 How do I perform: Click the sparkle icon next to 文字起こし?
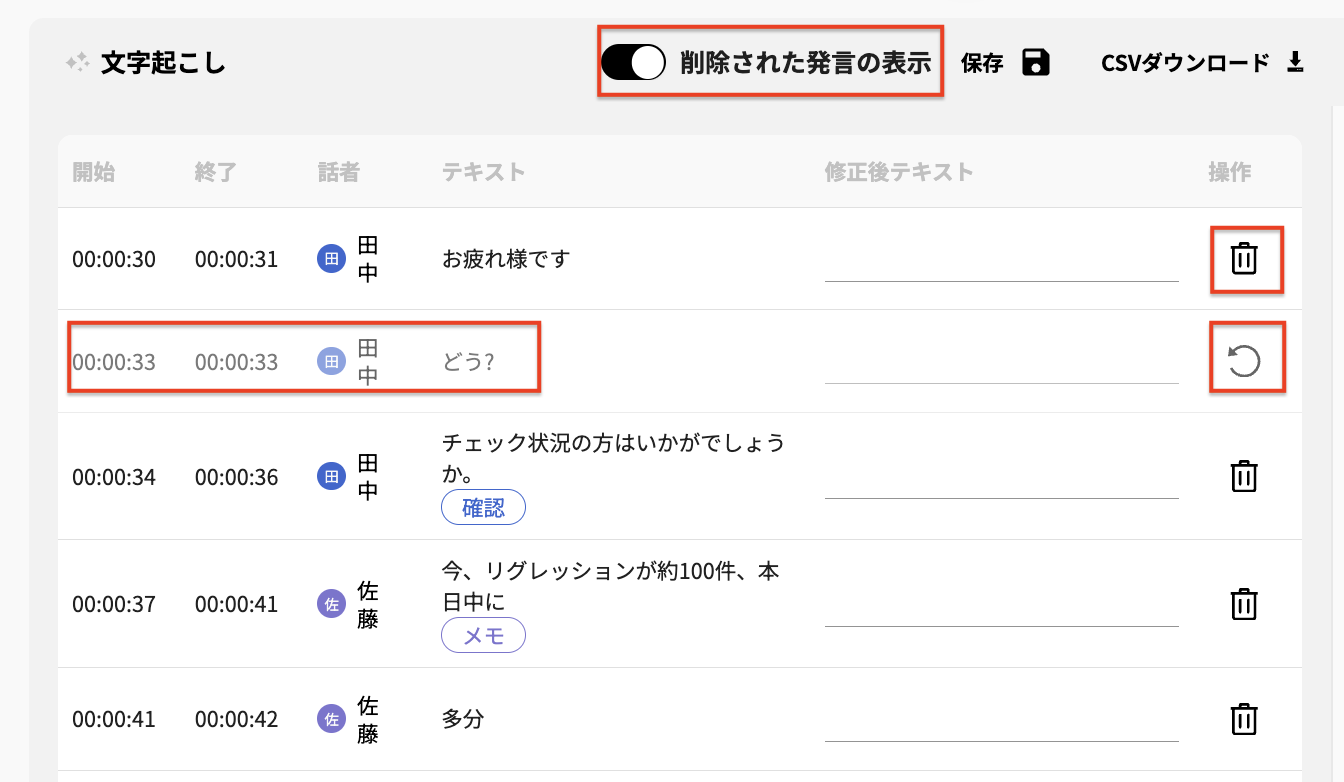[78, 62]
